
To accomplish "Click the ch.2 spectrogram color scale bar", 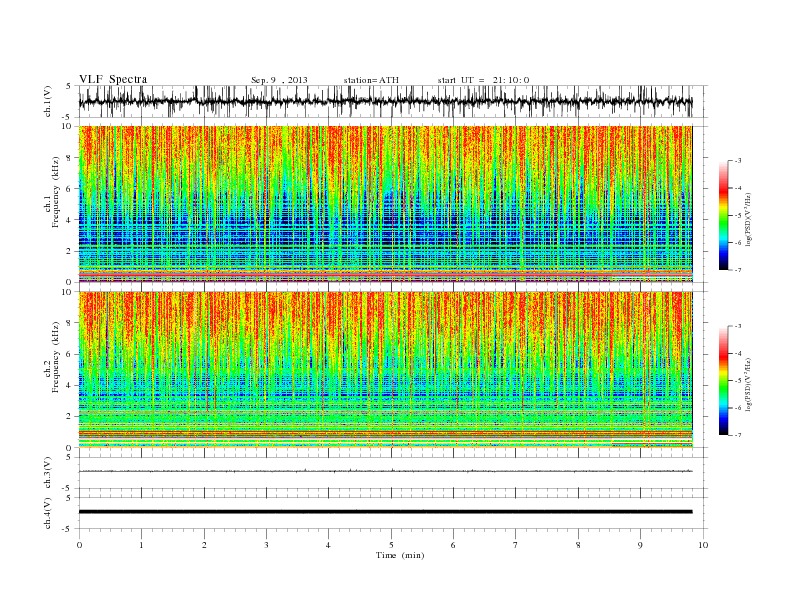I will pyautogui.click(x=724, y=381).
